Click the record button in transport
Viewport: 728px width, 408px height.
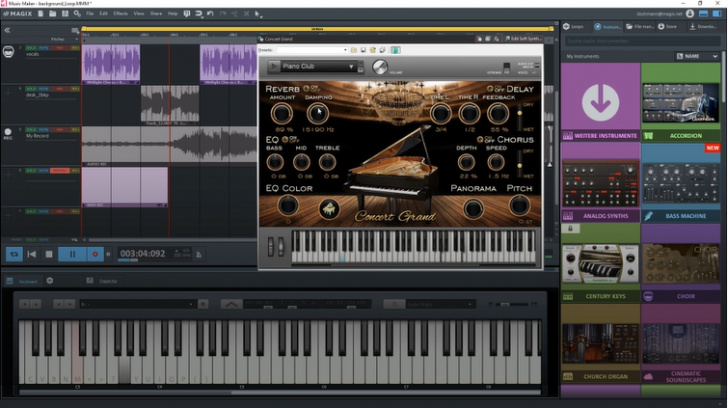(x=95, y=254)
